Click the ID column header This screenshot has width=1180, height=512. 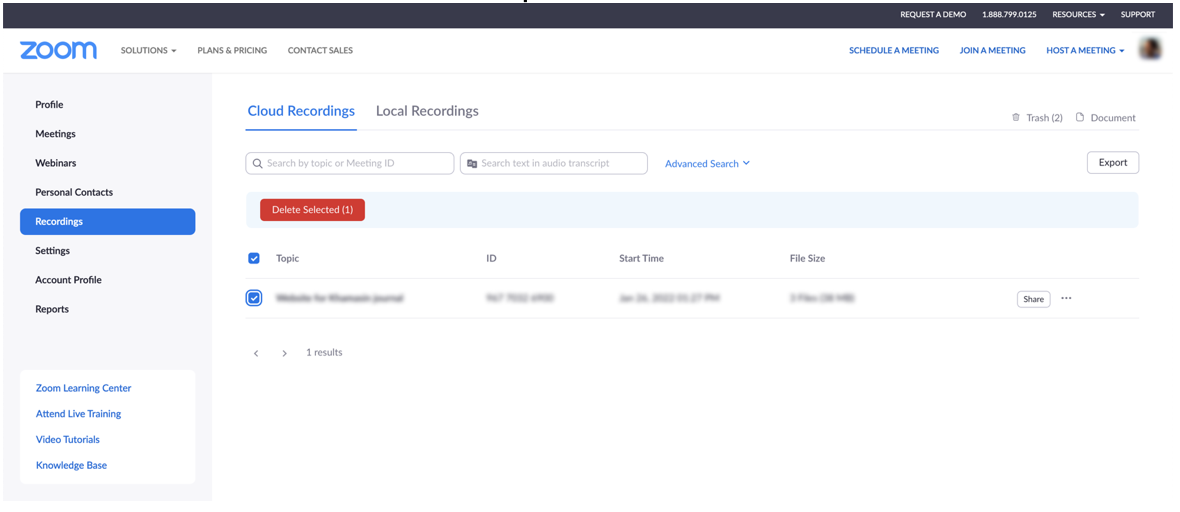(x=491, y=258)
